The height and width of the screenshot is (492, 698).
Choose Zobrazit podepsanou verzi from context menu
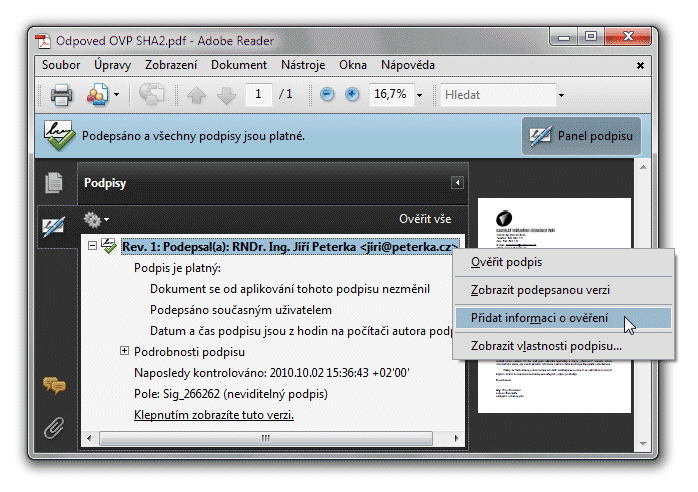click(x=563, y=290)
